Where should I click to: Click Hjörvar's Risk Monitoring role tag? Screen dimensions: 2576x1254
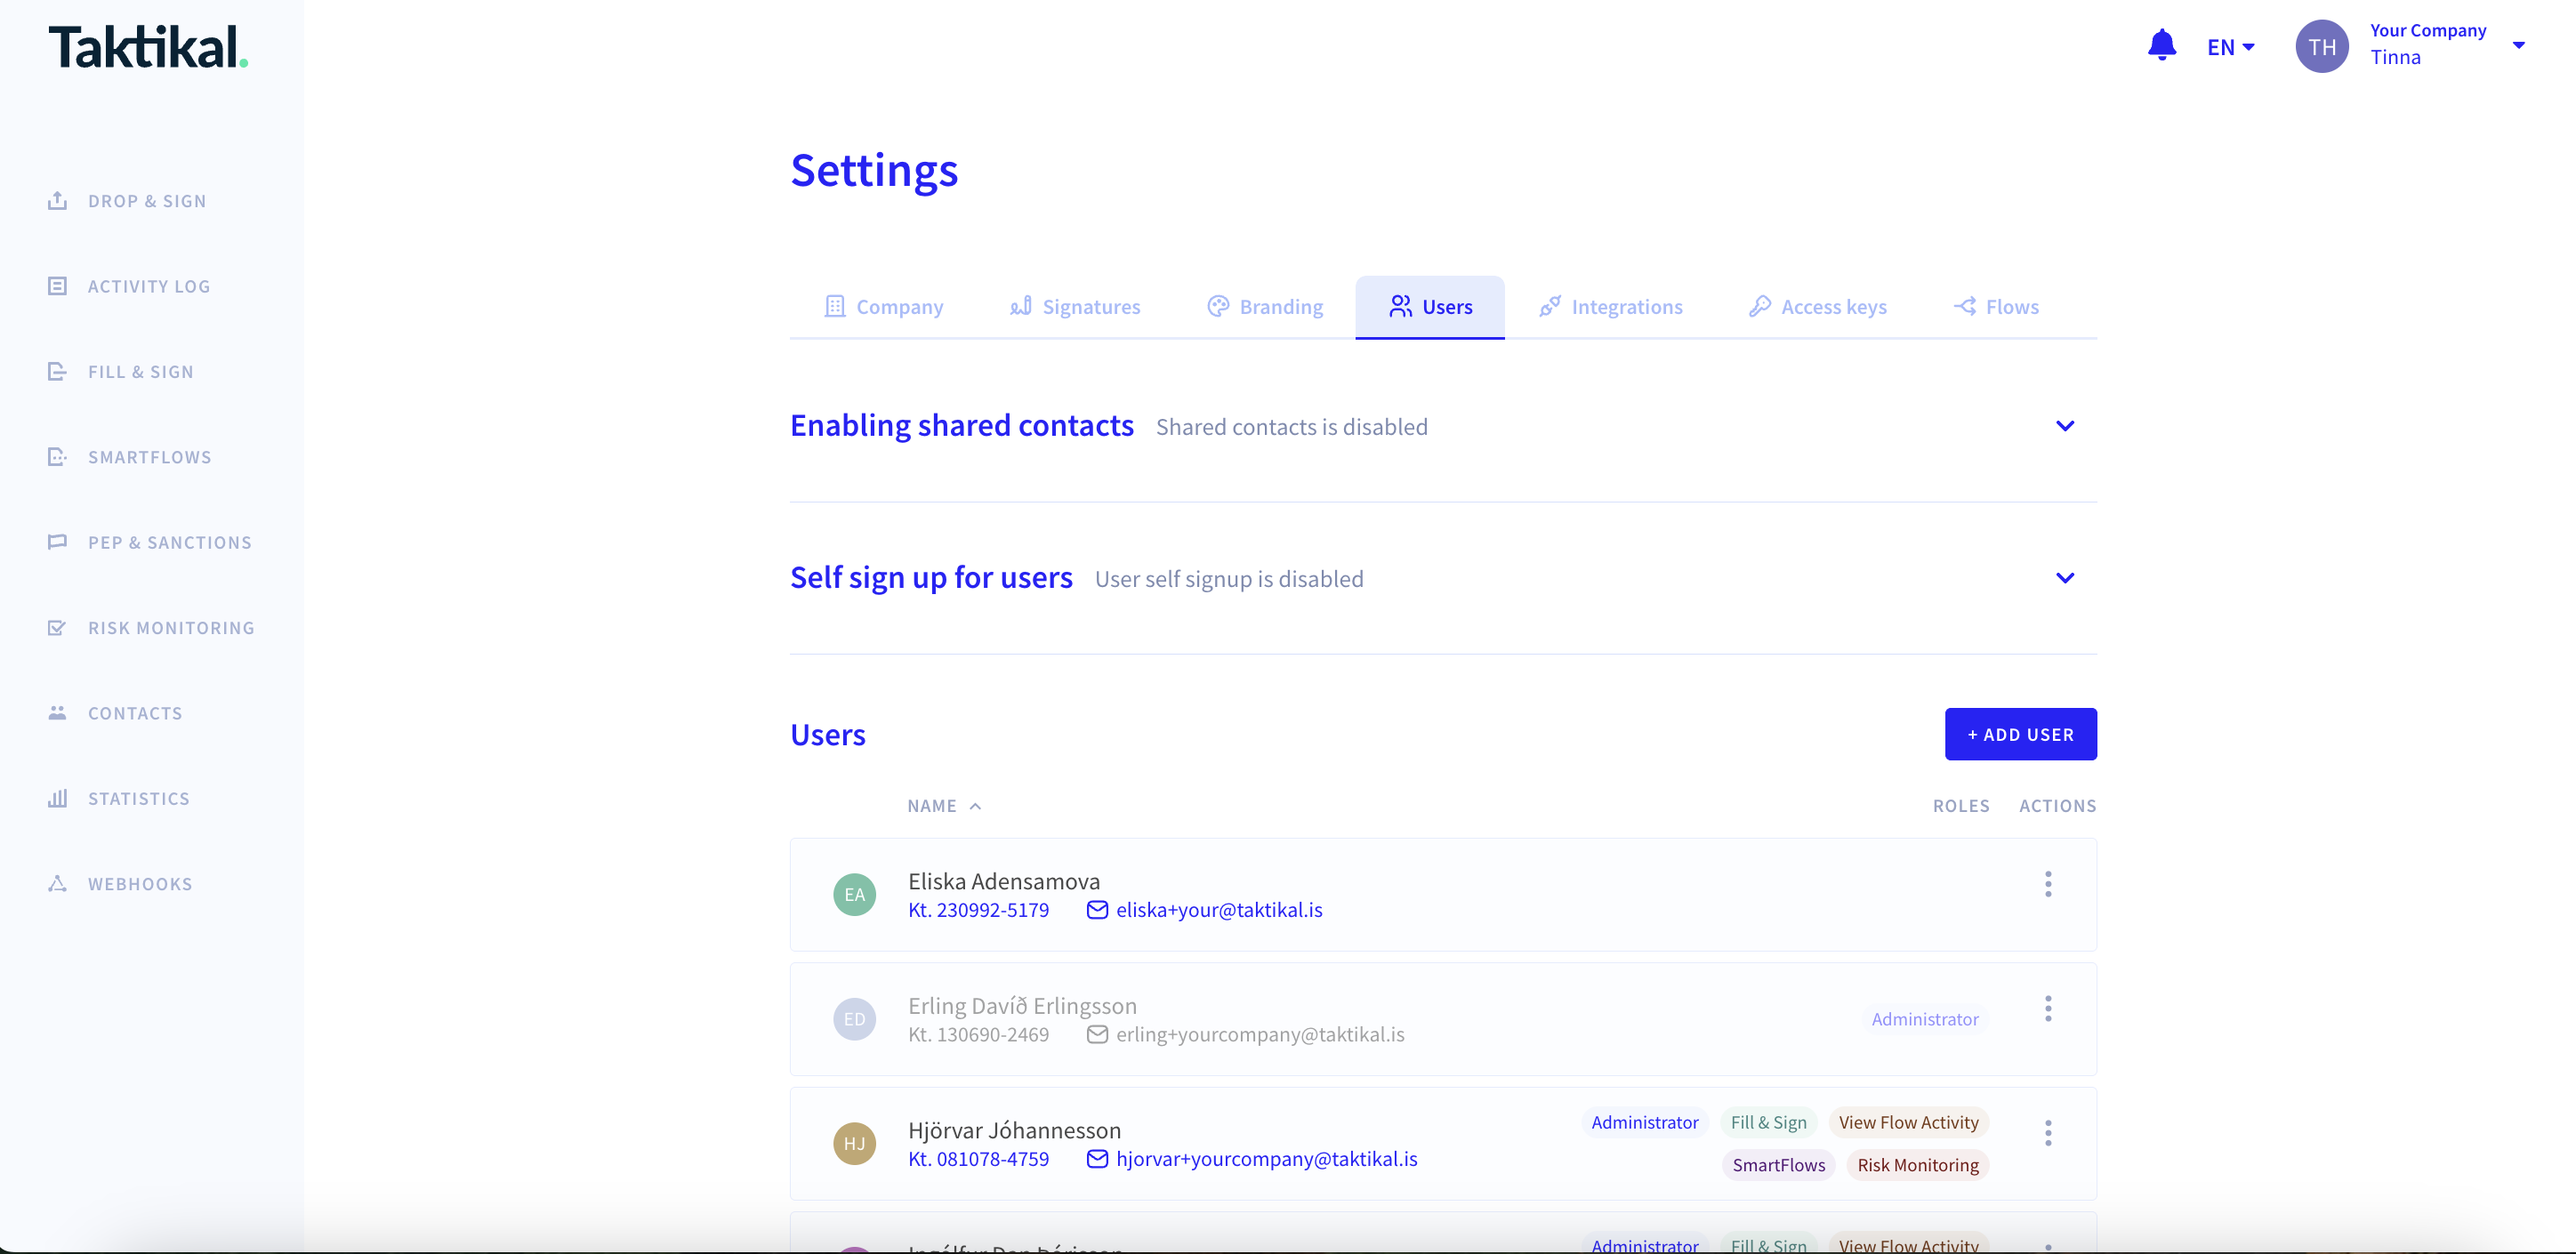coord(1917,1165)
